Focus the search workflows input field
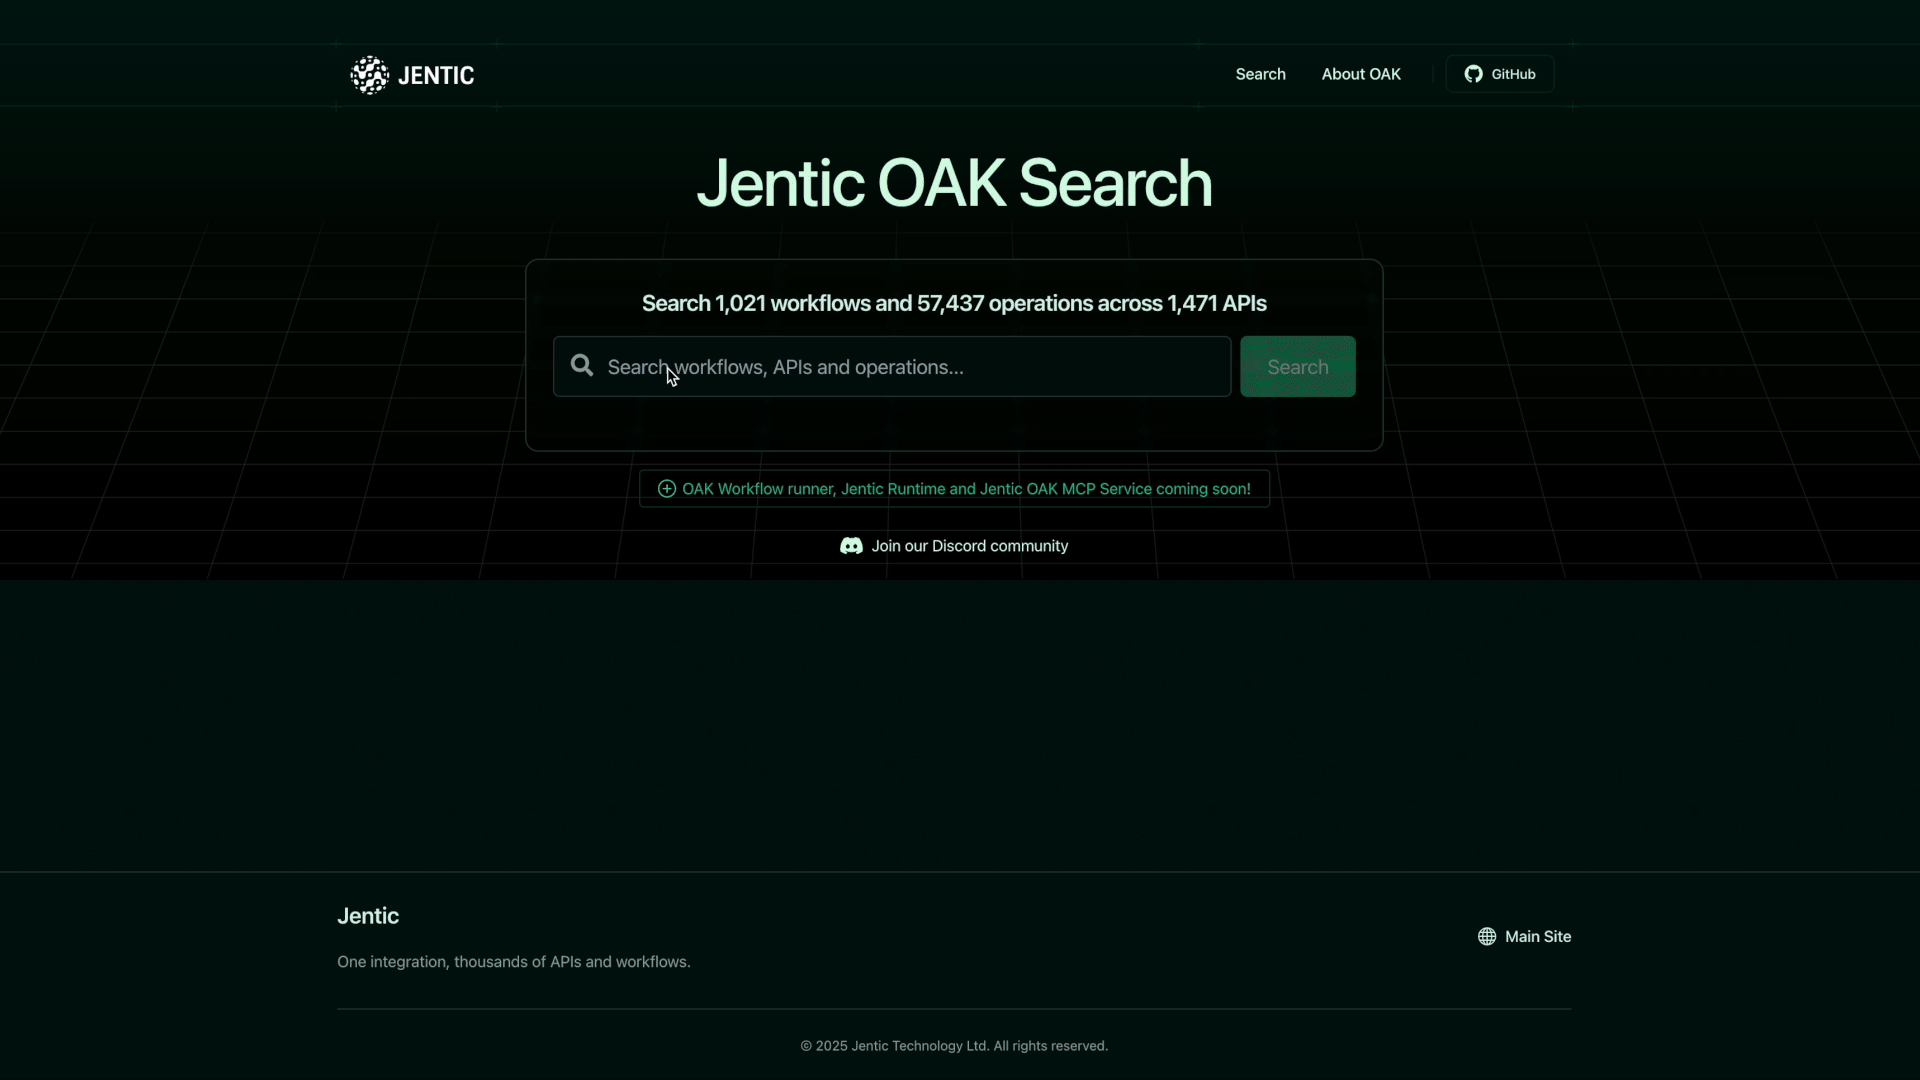The width and height of the screenshot is (1920, 1080). click(x=892, y=367)
